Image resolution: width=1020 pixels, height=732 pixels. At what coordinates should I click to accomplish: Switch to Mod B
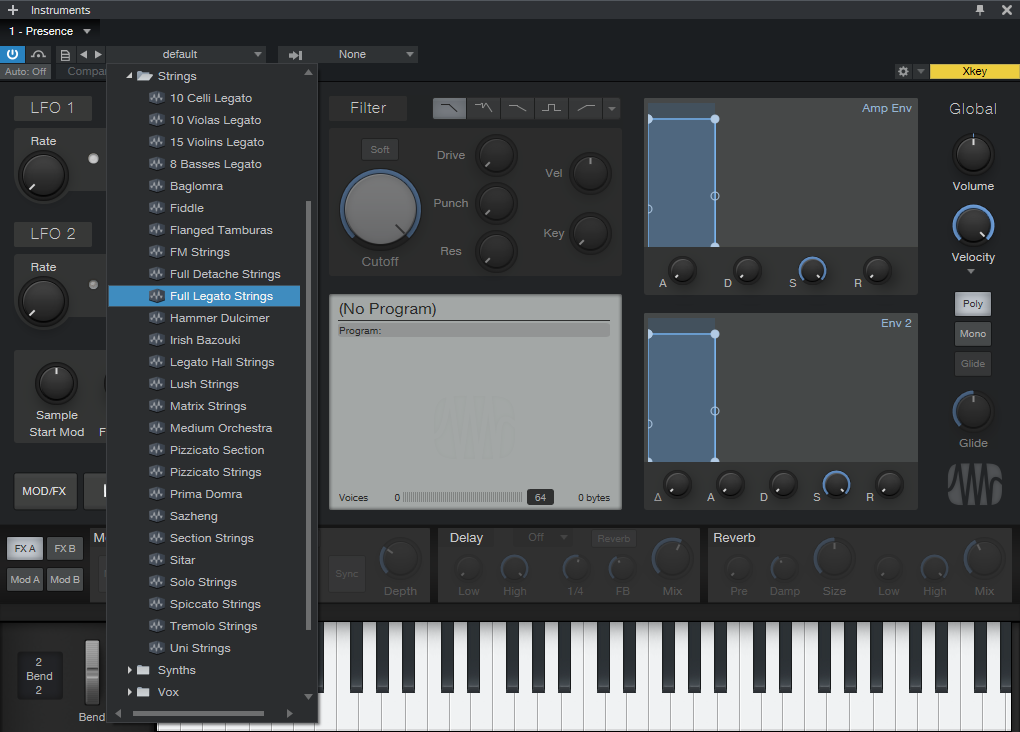[x=64, y=580]
